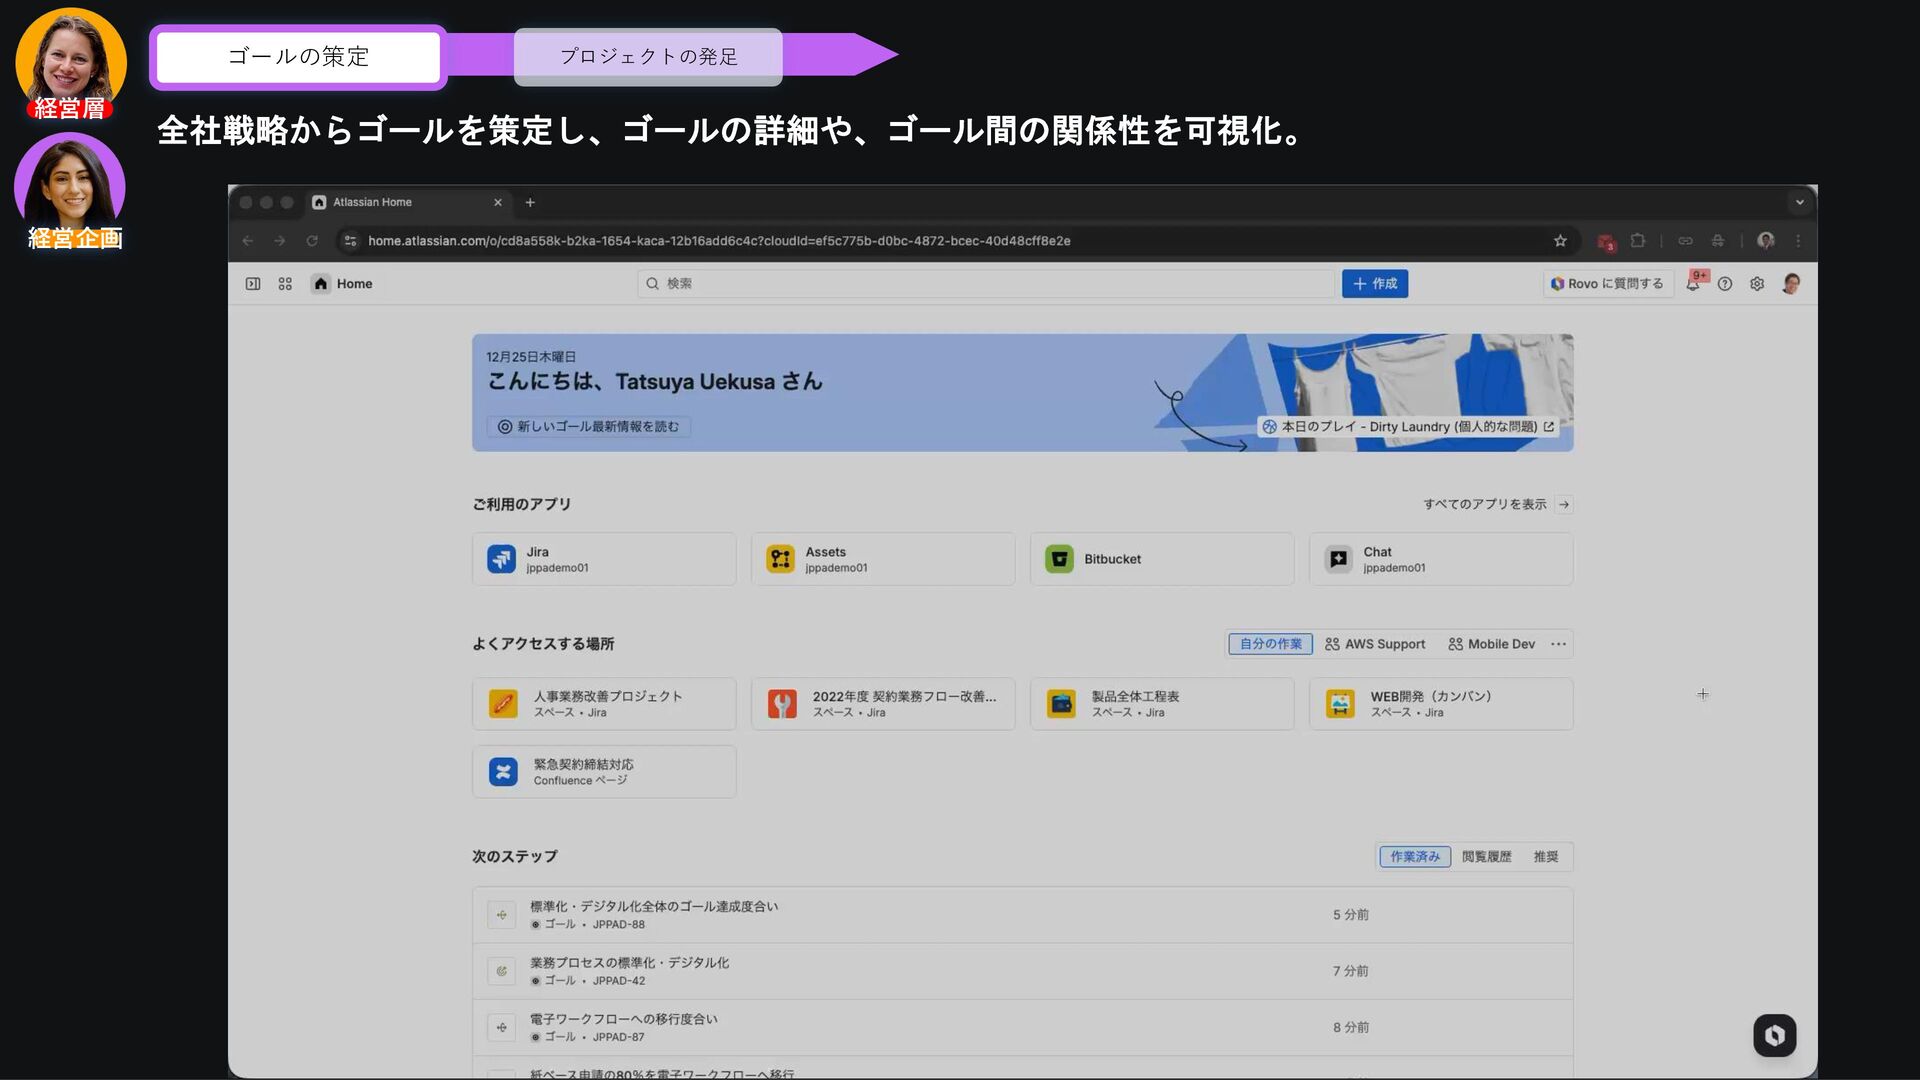Open the user profile avatar menu
1920x1080 pixels.
[1791, 284]
